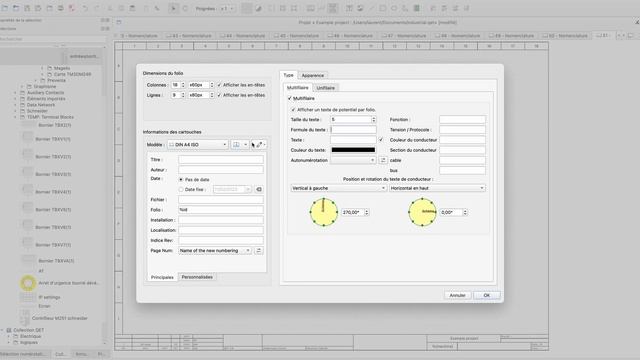Uncheck the Multifilaire checkbox
The image size is (640, 360).
(289, 98)
